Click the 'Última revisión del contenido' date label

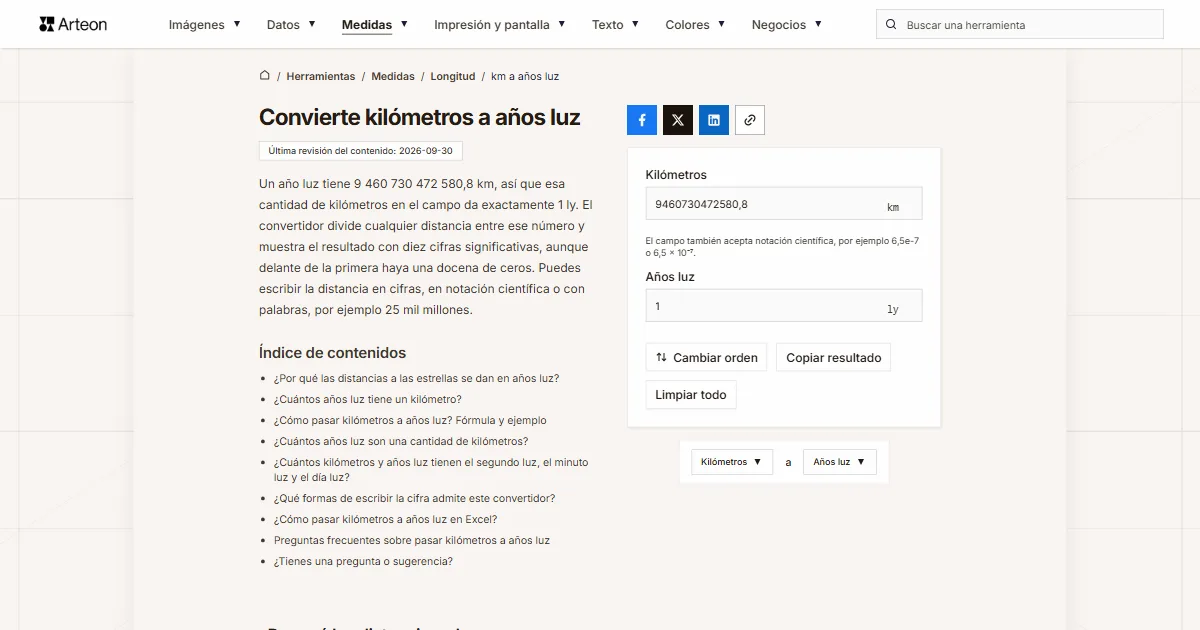pos(360,151)
